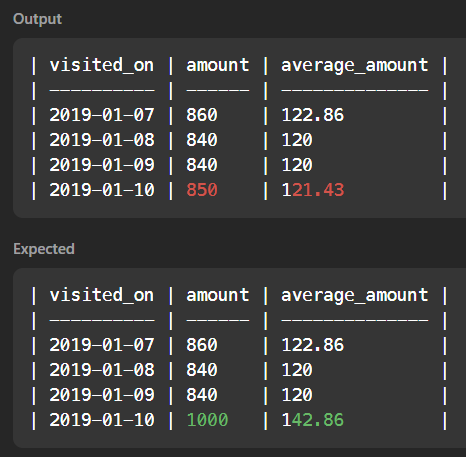The height and width of the screenshot is (457, 466).
Task: Click red 121.43 average in Output
Action: click(x=312, y=190)
